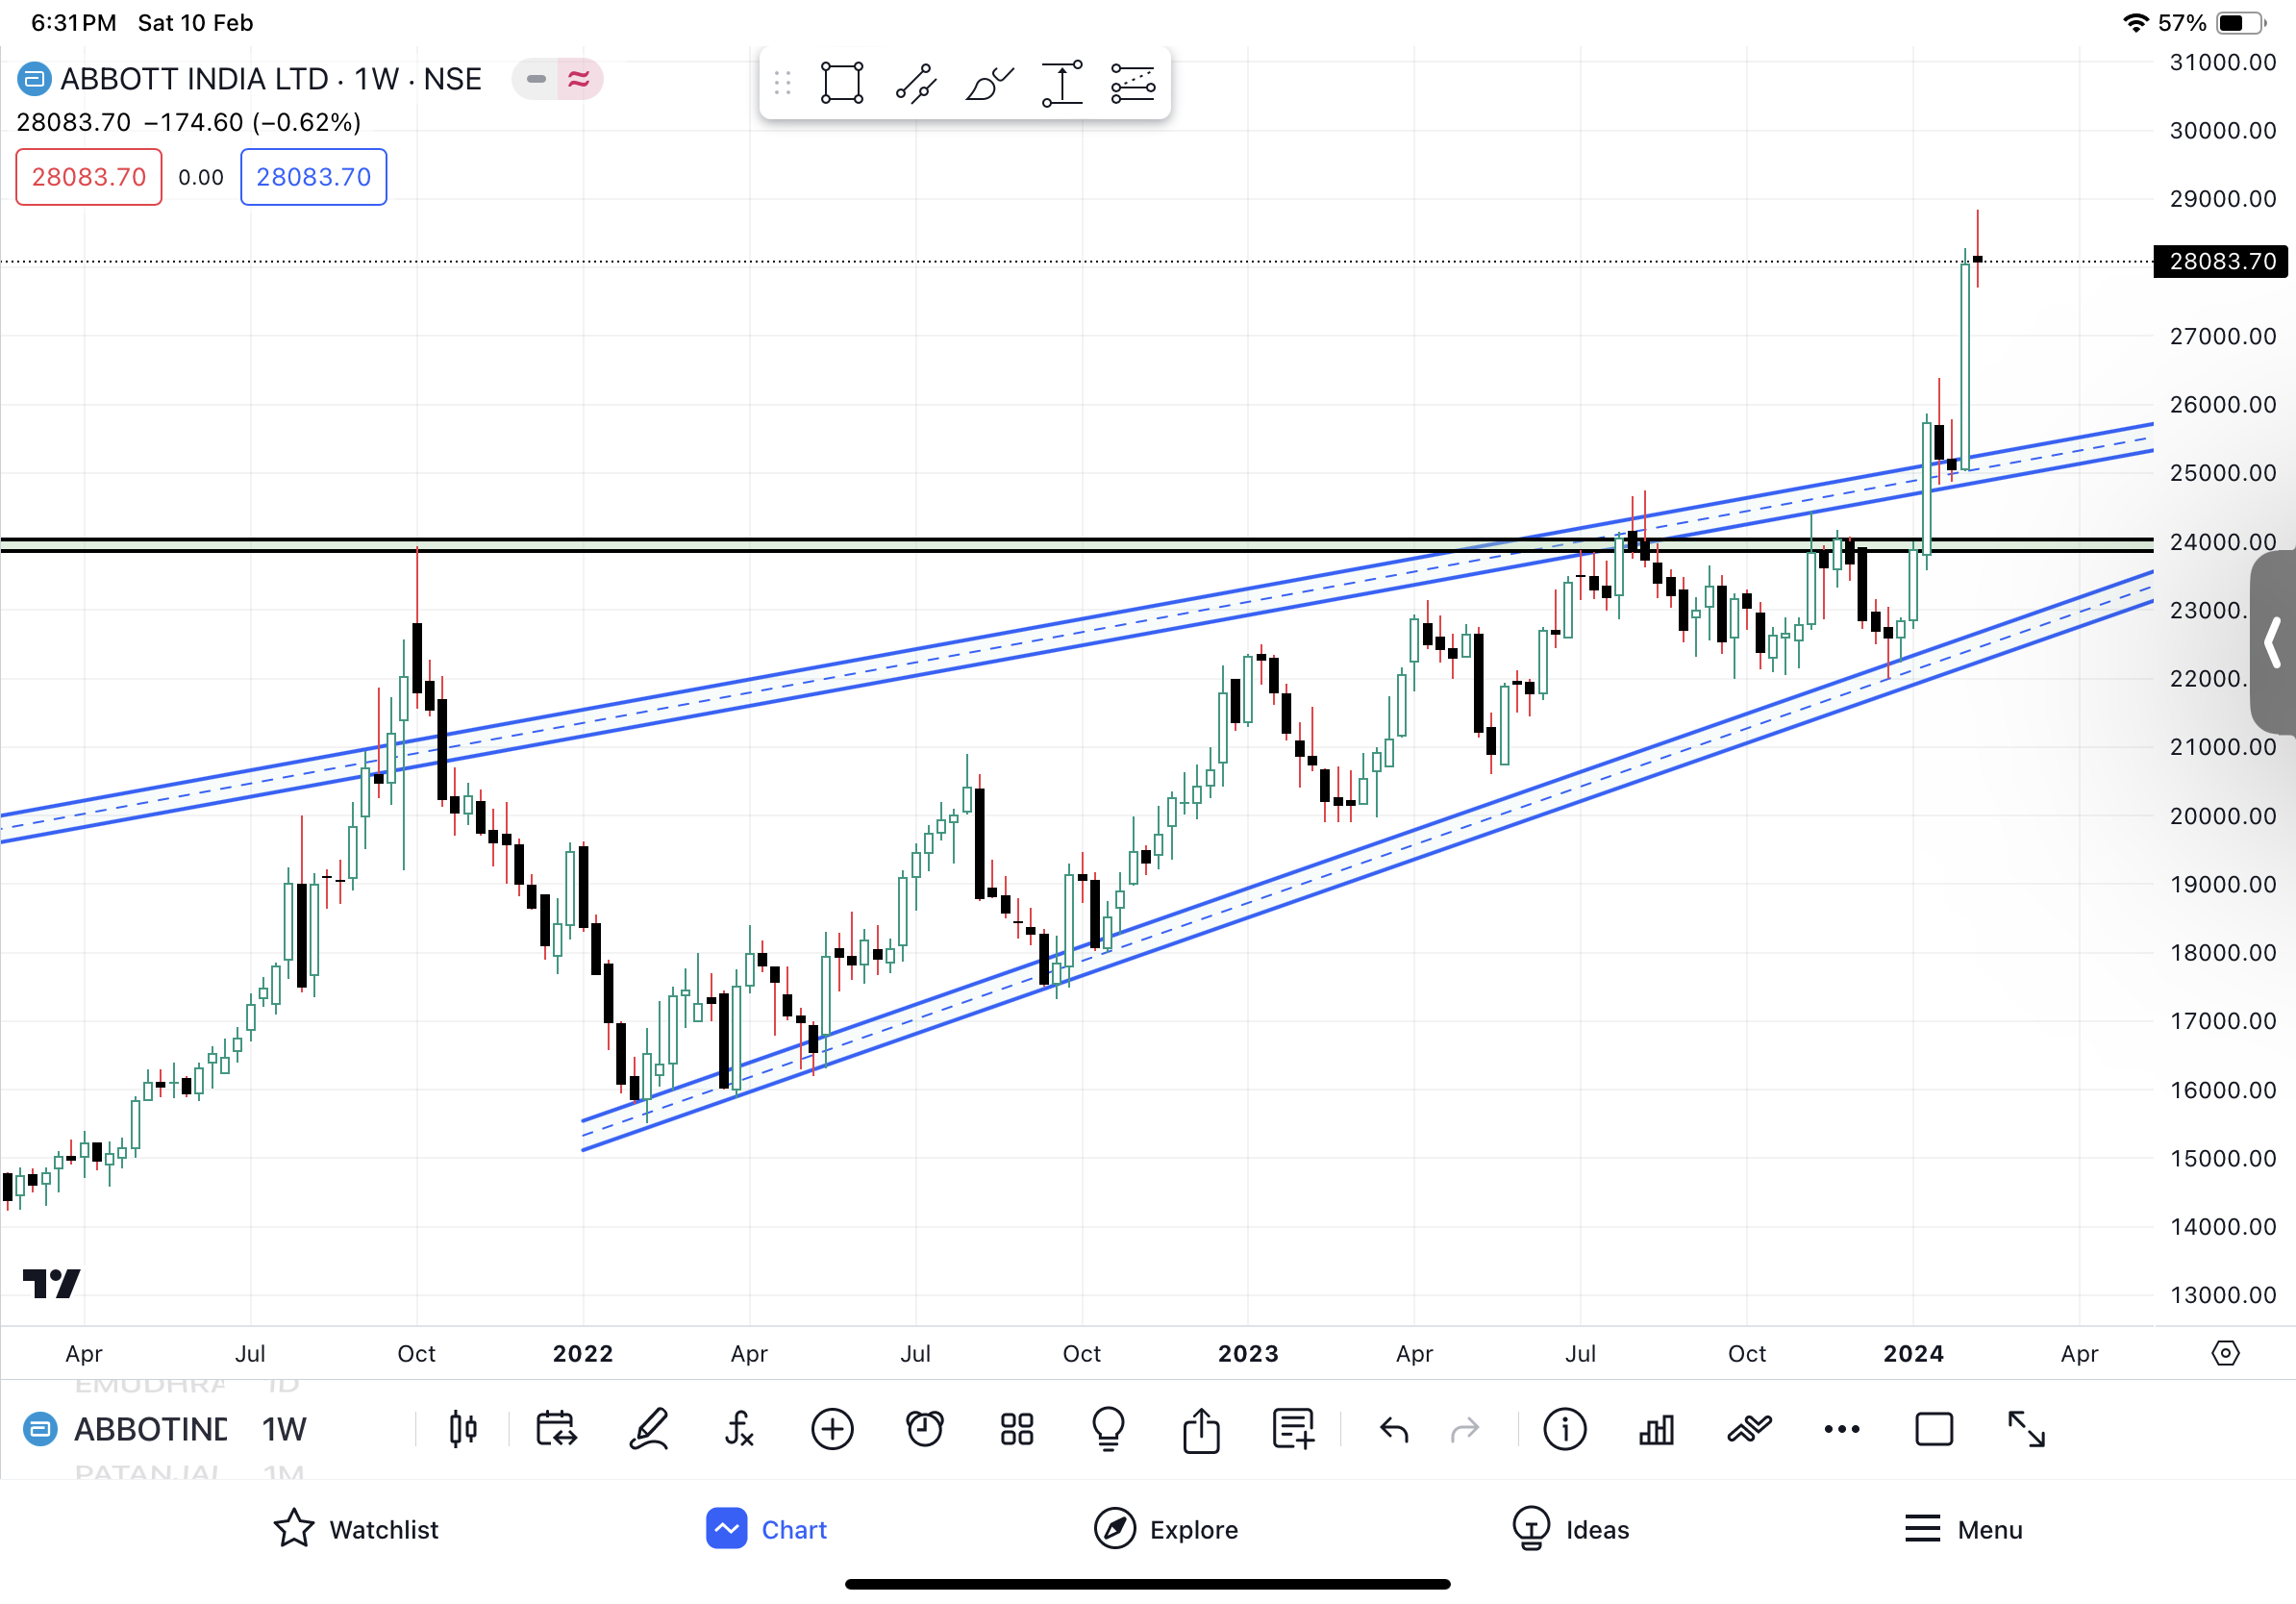The height and width of the screenshot is (1604, 2296).
Task: Undo the last chart action
Action: 1394,1430
